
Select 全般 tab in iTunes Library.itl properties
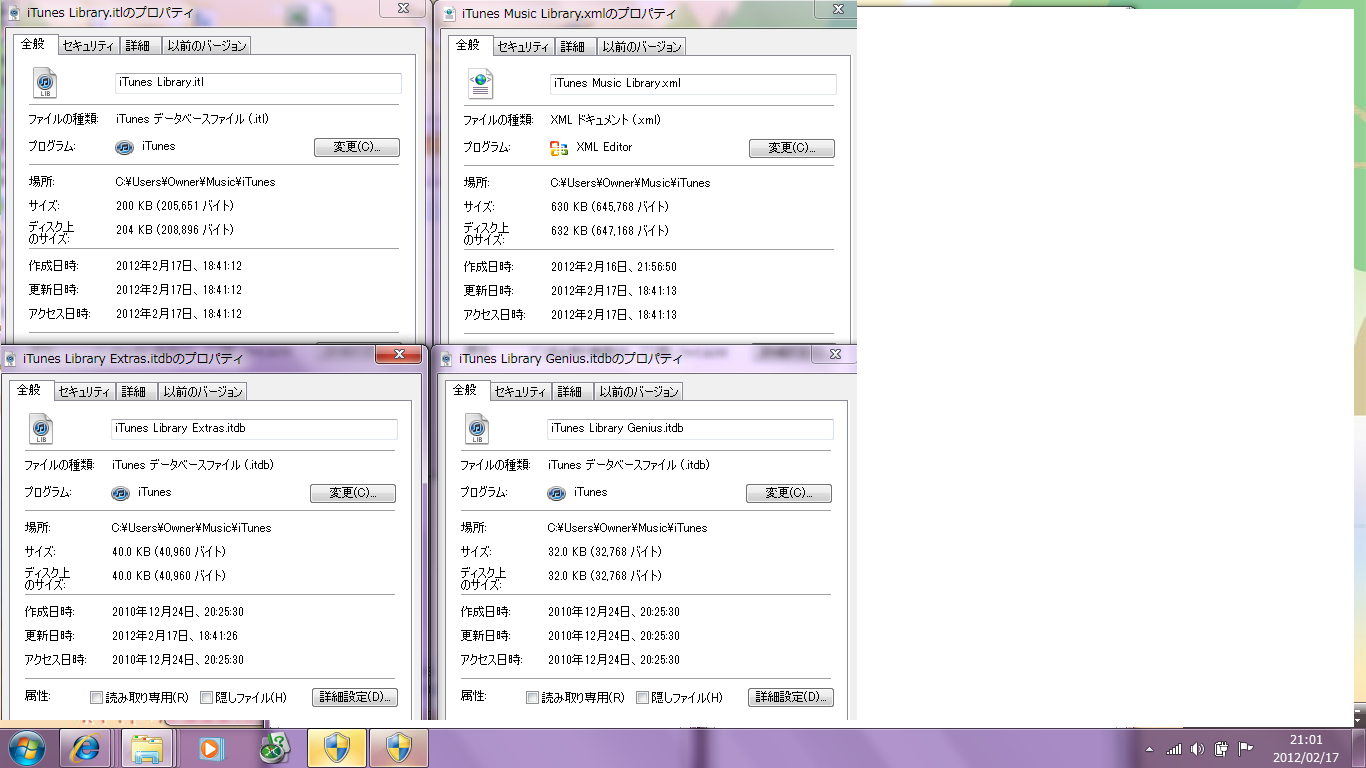(x=33, y=44)
